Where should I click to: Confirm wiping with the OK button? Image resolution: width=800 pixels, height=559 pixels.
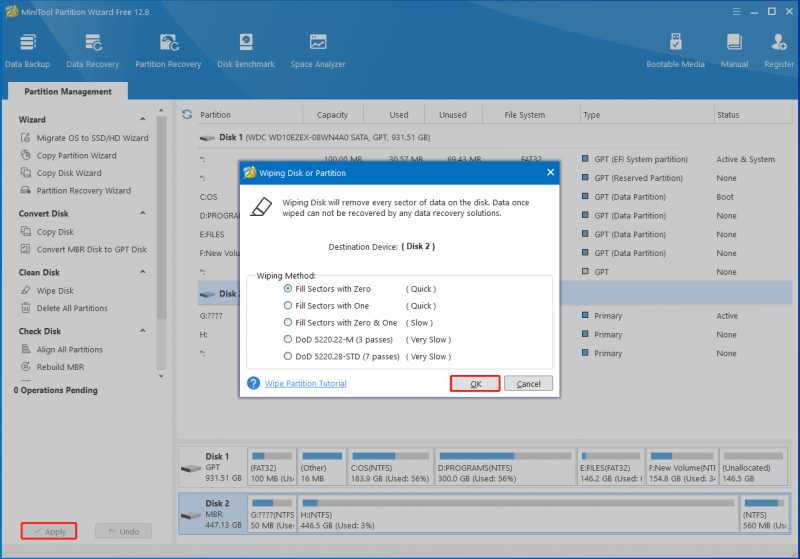tap(475, 384)
